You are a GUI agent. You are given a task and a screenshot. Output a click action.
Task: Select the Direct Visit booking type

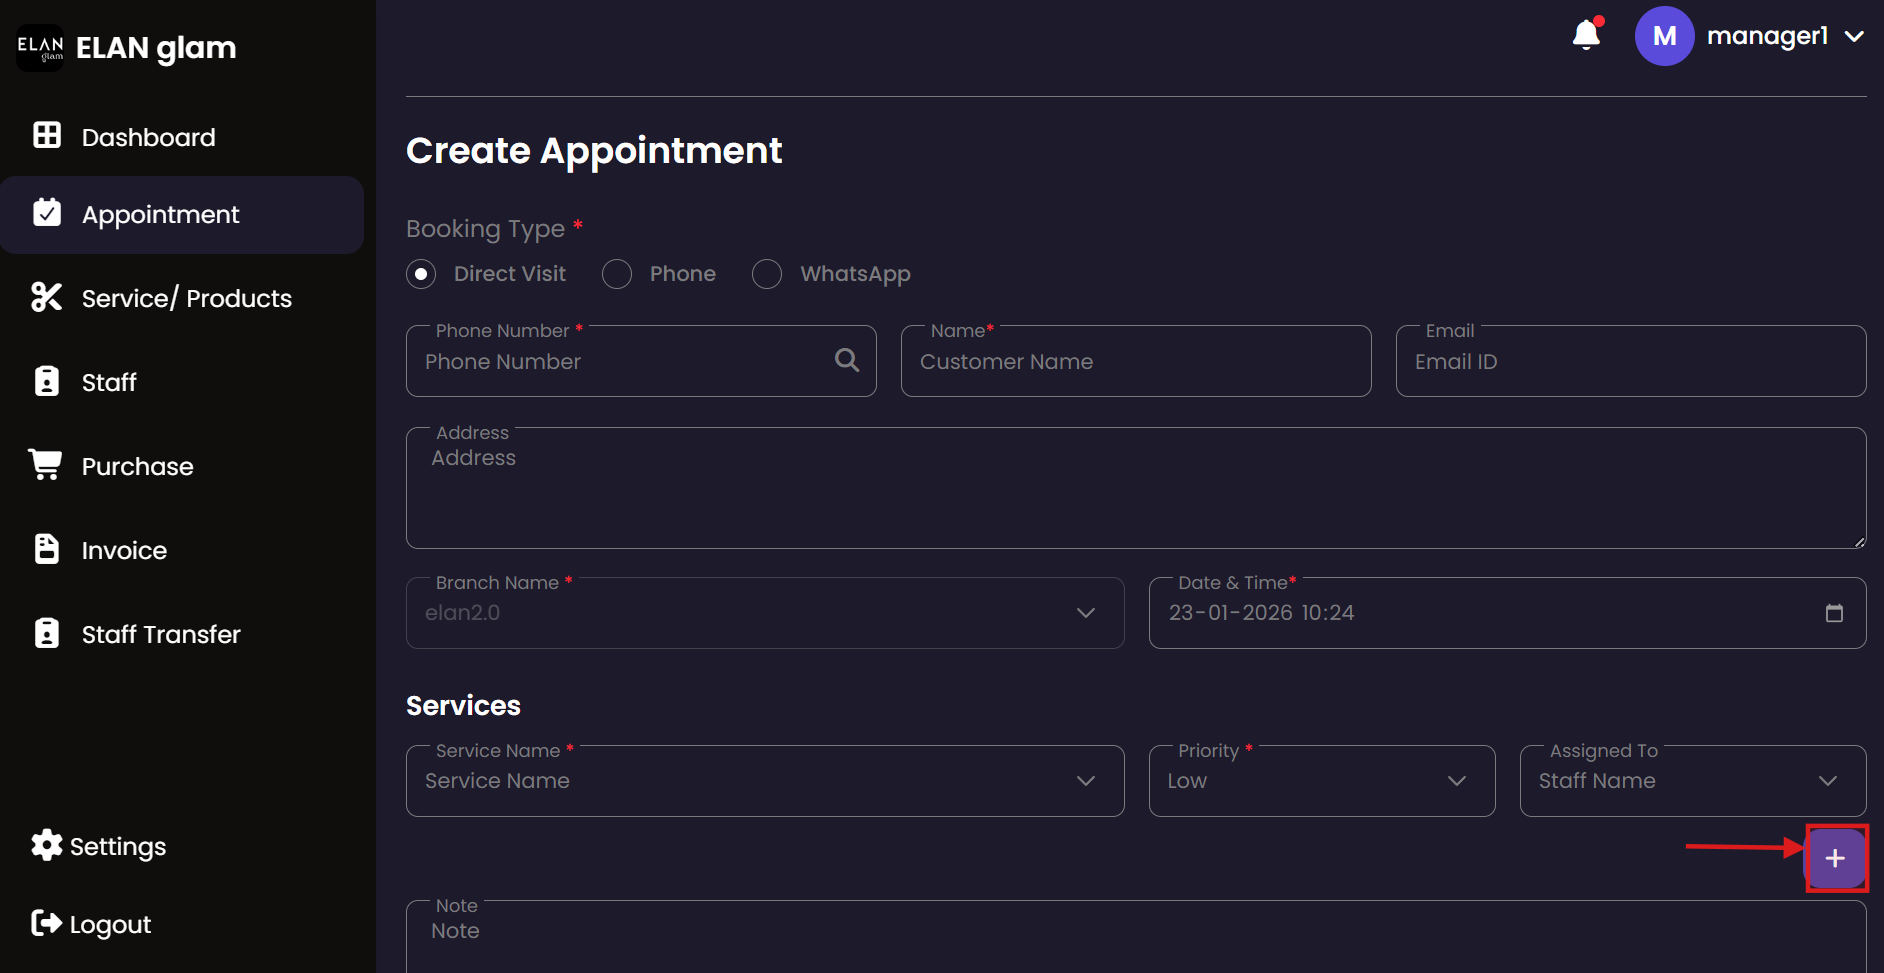point(421,274)
